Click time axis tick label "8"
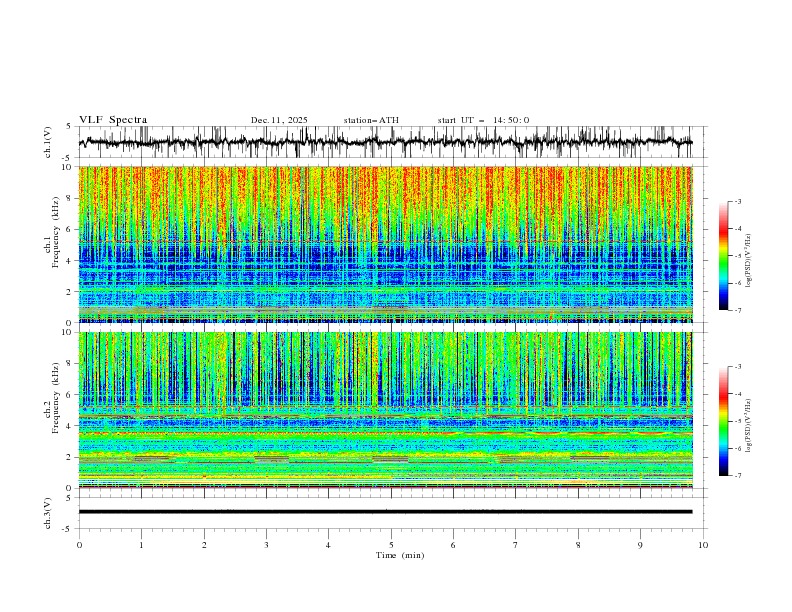792x612 pixels. [578, 545]
